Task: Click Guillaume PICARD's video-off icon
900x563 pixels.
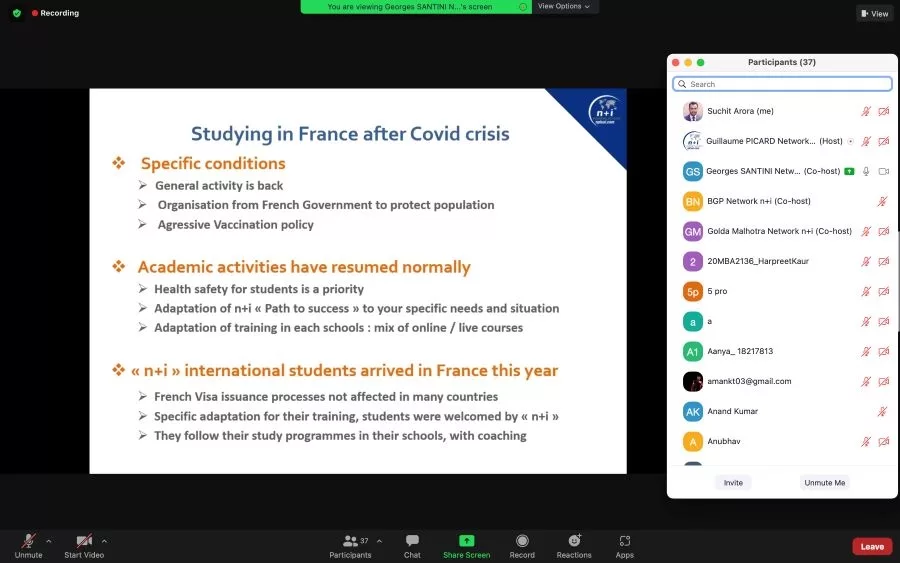Action: click(883, 141)
